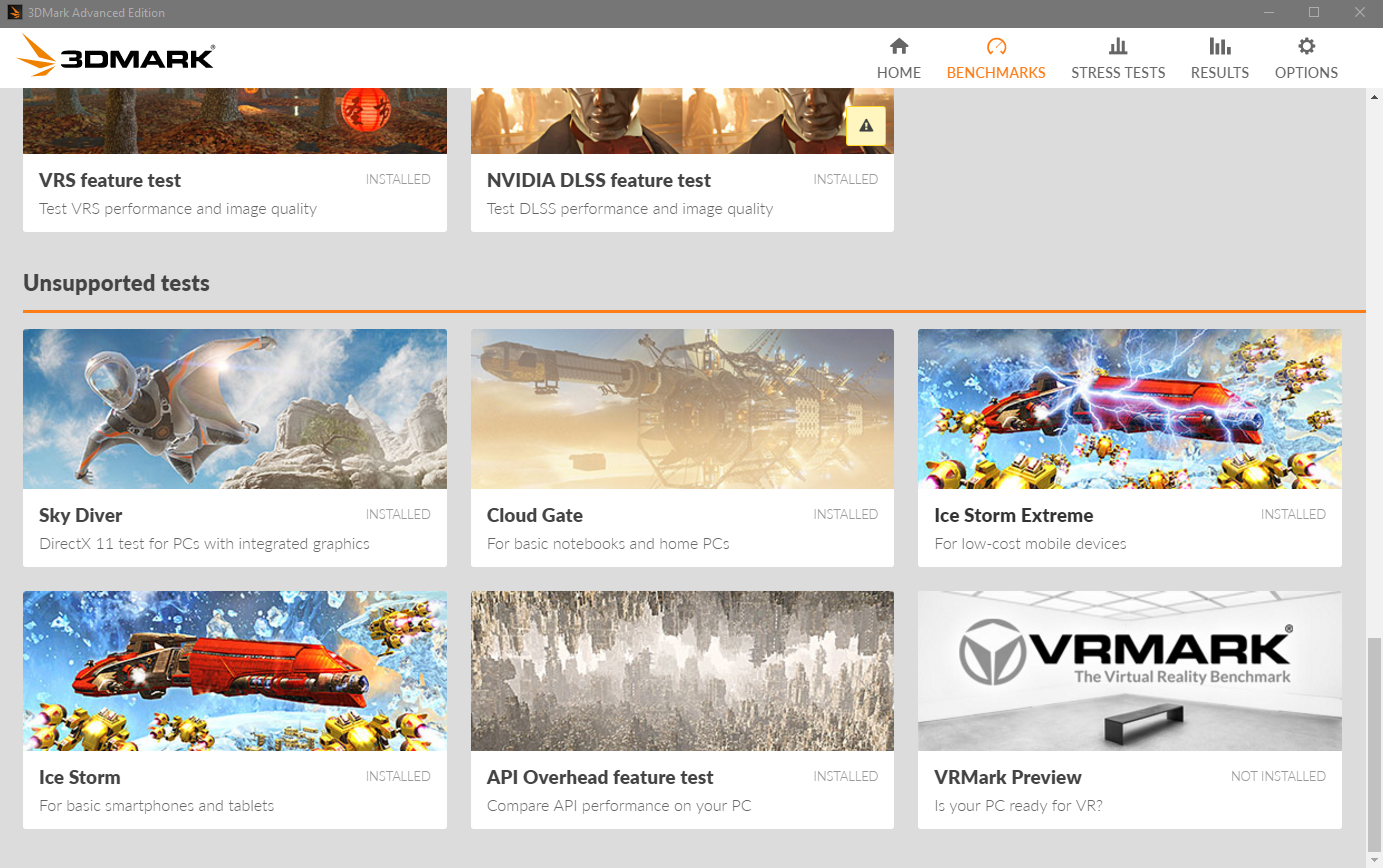Click INSTALLED status on VRS feature test card
1383x868 pixels.
point(398,179)
